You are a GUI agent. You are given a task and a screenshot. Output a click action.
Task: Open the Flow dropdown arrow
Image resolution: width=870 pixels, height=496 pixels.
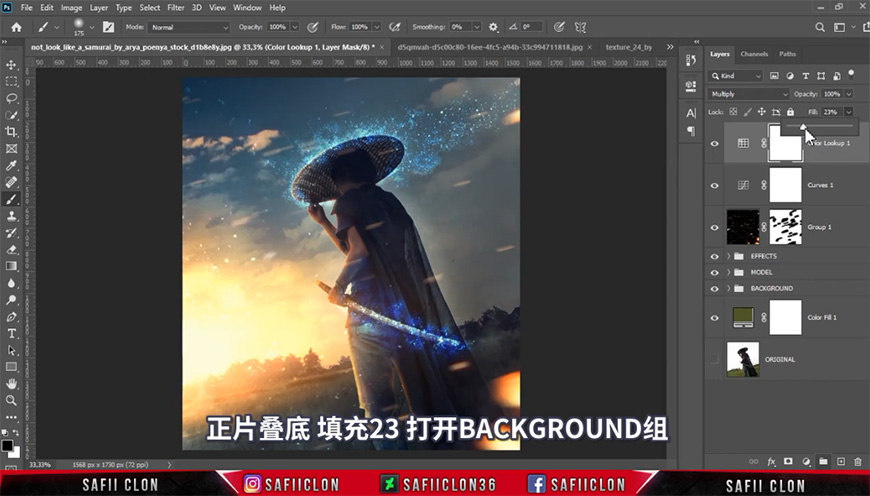377,27
